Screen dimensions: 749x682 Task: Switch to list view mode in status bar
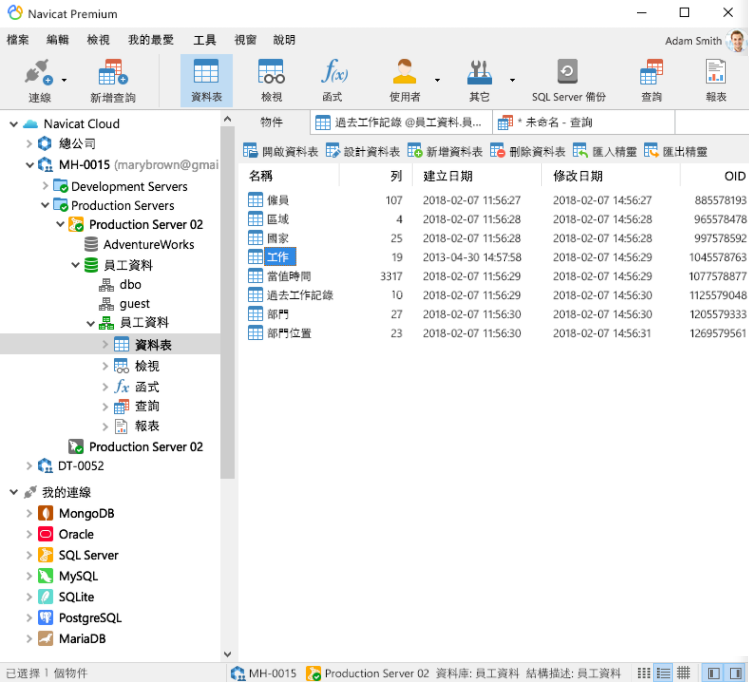coord(663,673)
